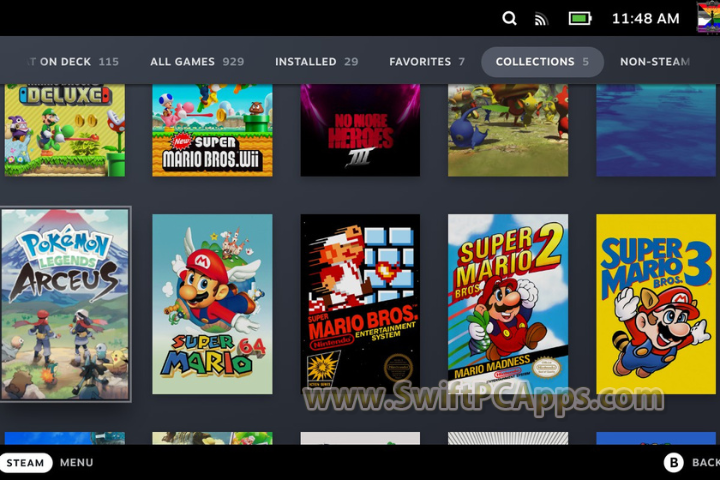
Task: Go to the Favorites tab
Action: [x=427, y=62]
